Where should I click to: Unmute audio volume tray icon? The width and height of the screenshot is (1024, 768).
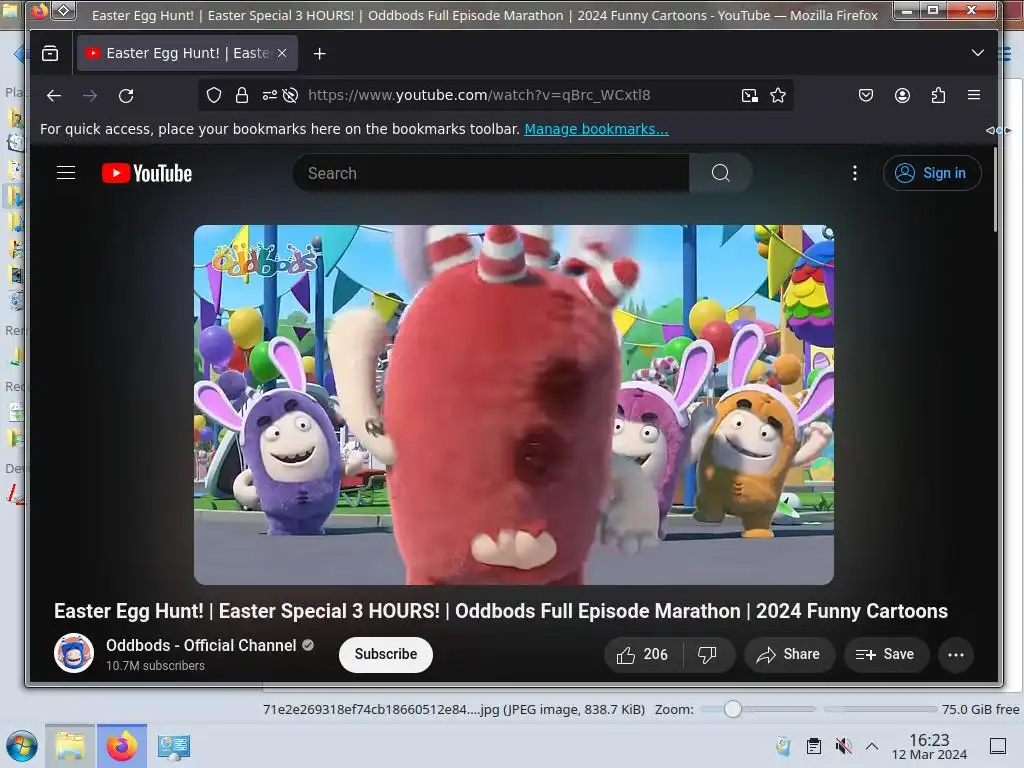(843, 746)
